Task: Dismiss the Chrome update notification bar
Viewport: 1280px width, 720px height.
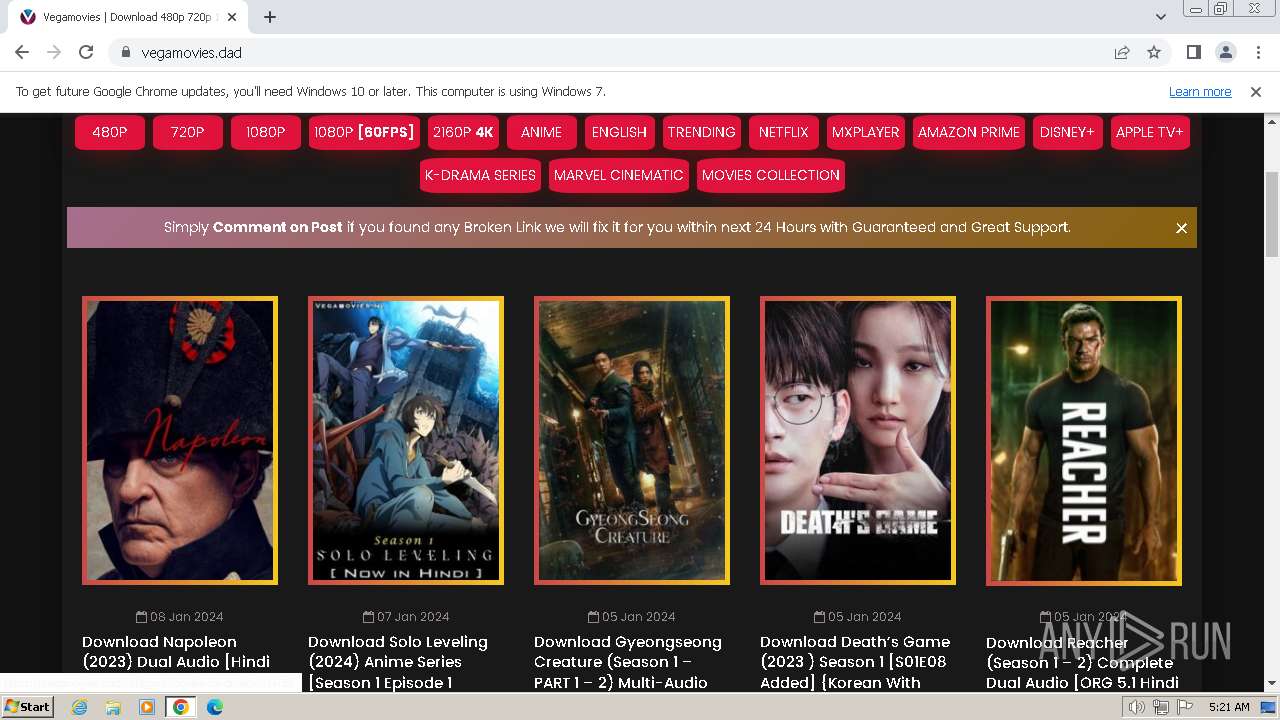Action: coord(1256,91)
